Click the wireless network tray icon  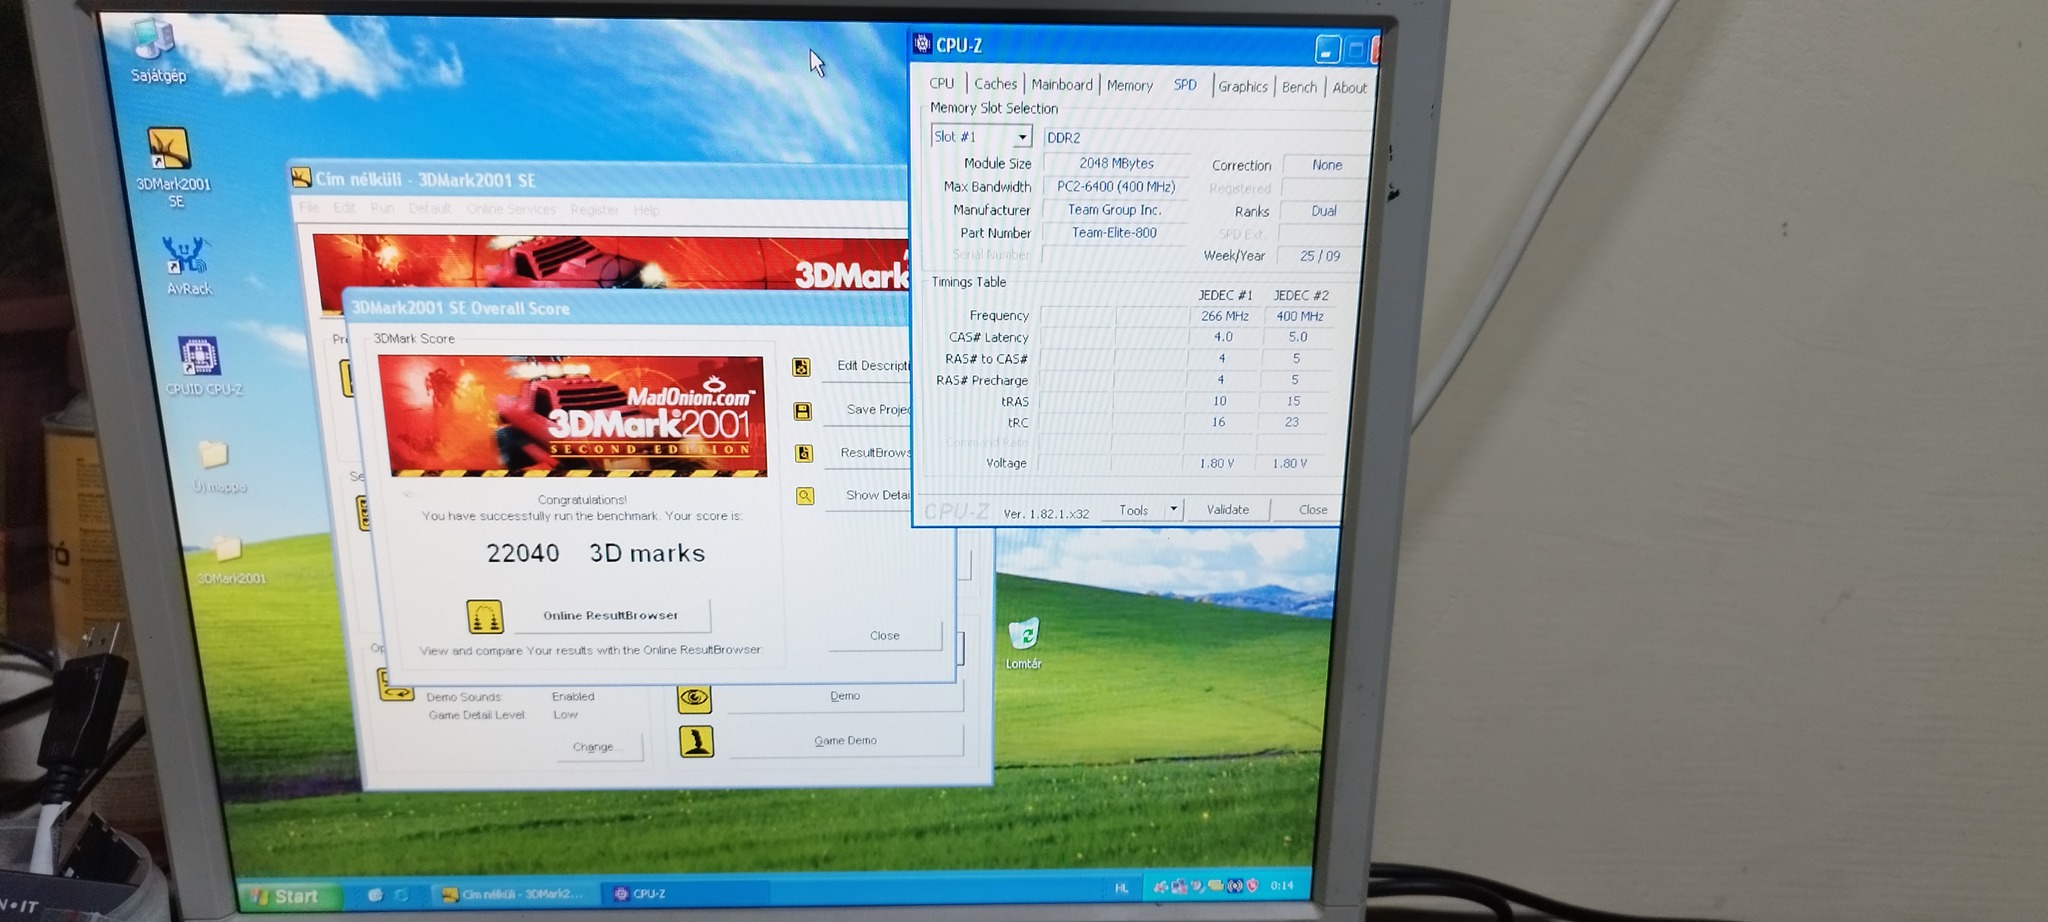1234,886
